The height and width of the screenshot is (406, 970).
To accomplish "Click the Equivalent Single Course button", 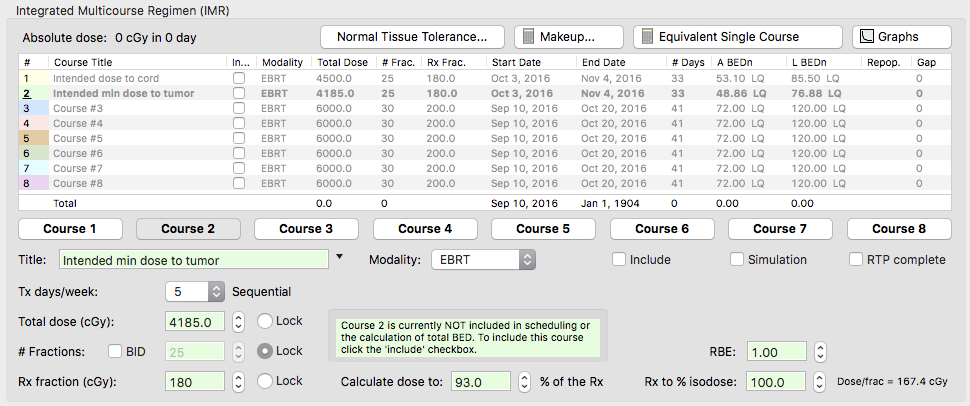I will (x=737, y=37).
